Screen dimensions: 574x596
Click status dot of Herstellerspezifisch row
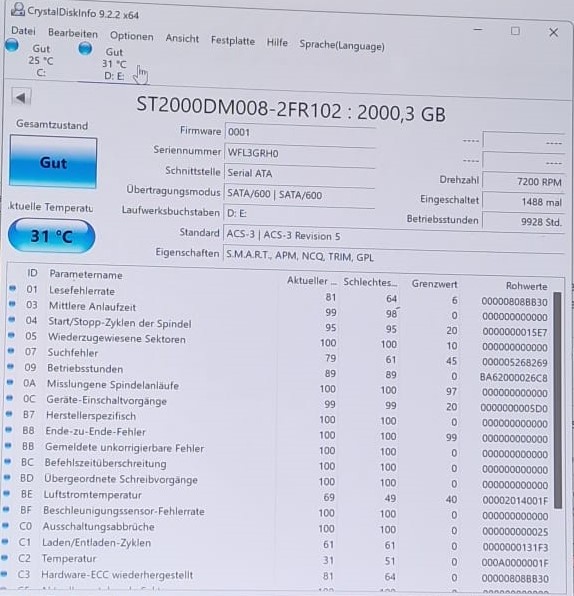point(9,414)
